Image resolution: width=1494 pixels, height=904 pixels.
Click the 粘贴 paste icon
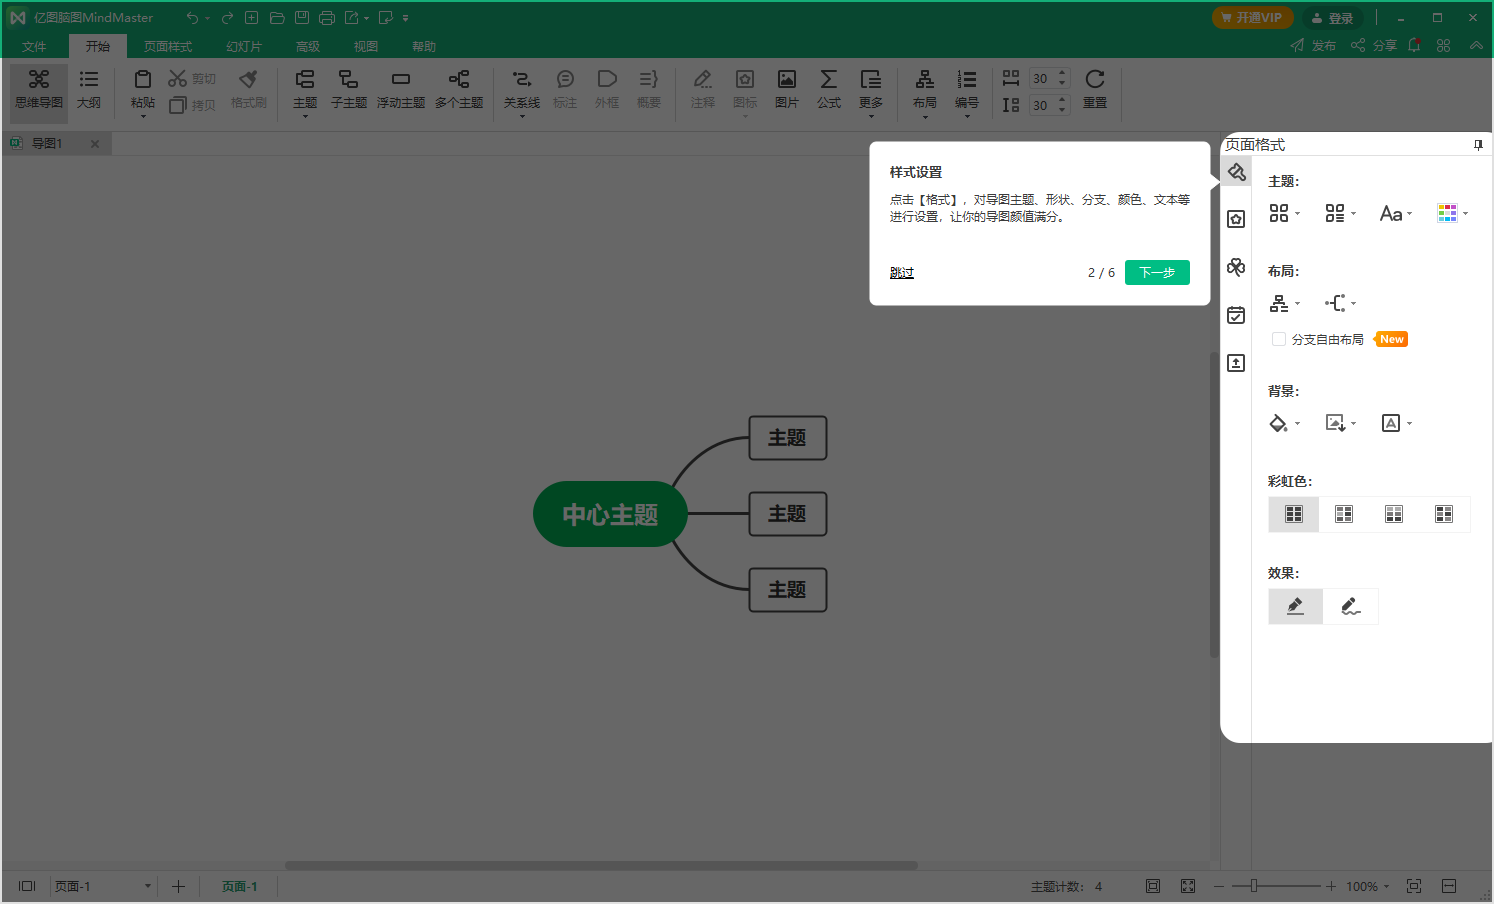click(143, 79)
